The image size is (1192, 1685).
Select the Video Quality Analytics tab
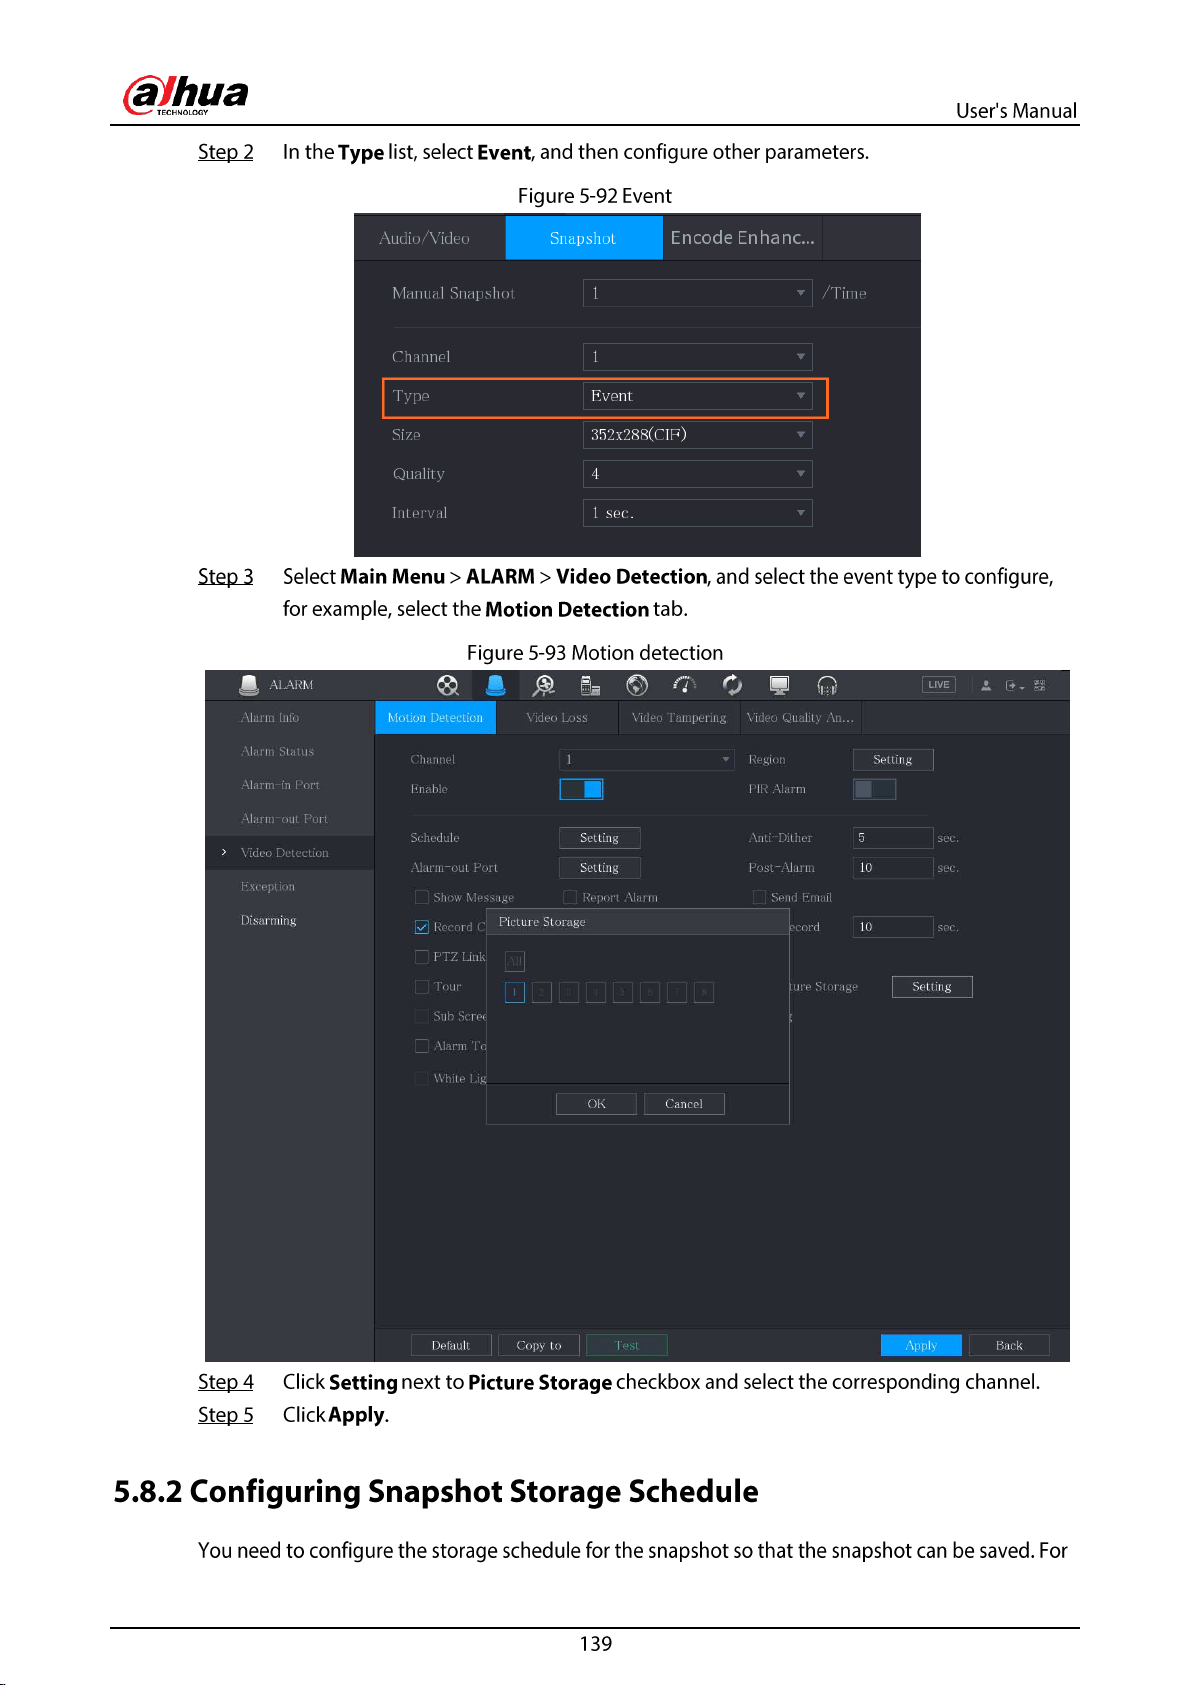coord(801,718)
